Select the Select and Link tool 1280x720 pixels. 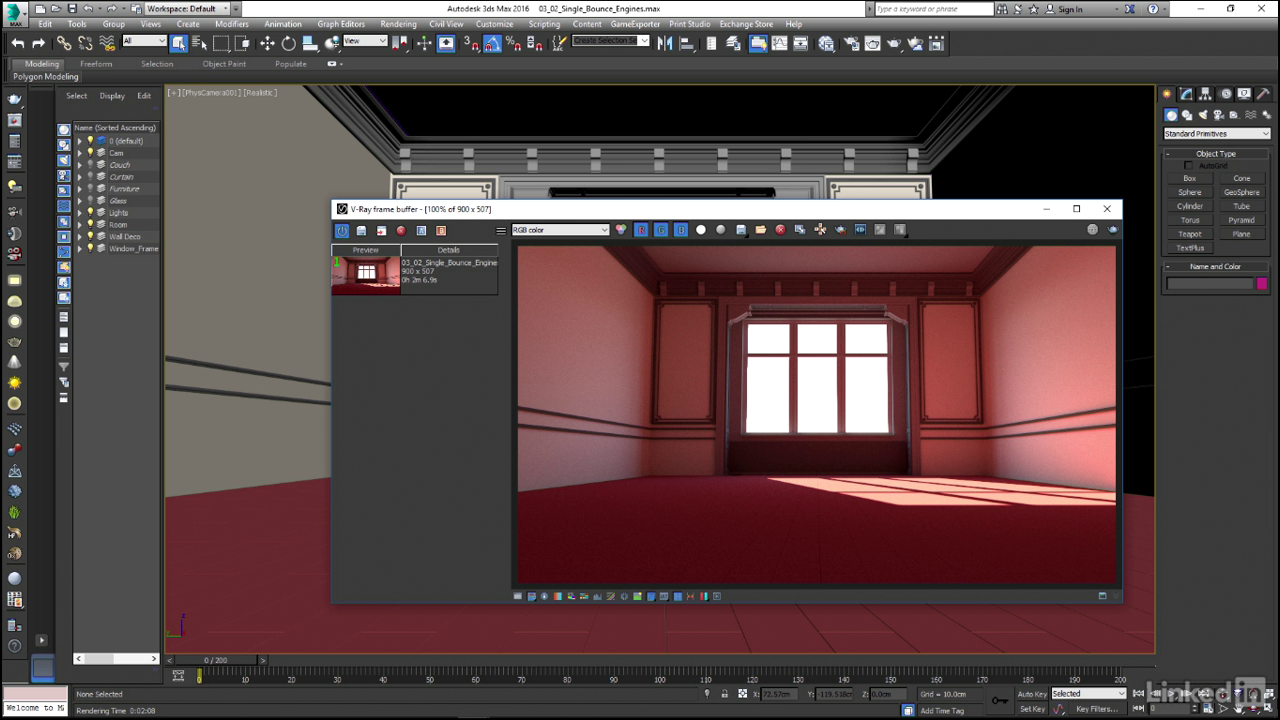pos(64,43)
